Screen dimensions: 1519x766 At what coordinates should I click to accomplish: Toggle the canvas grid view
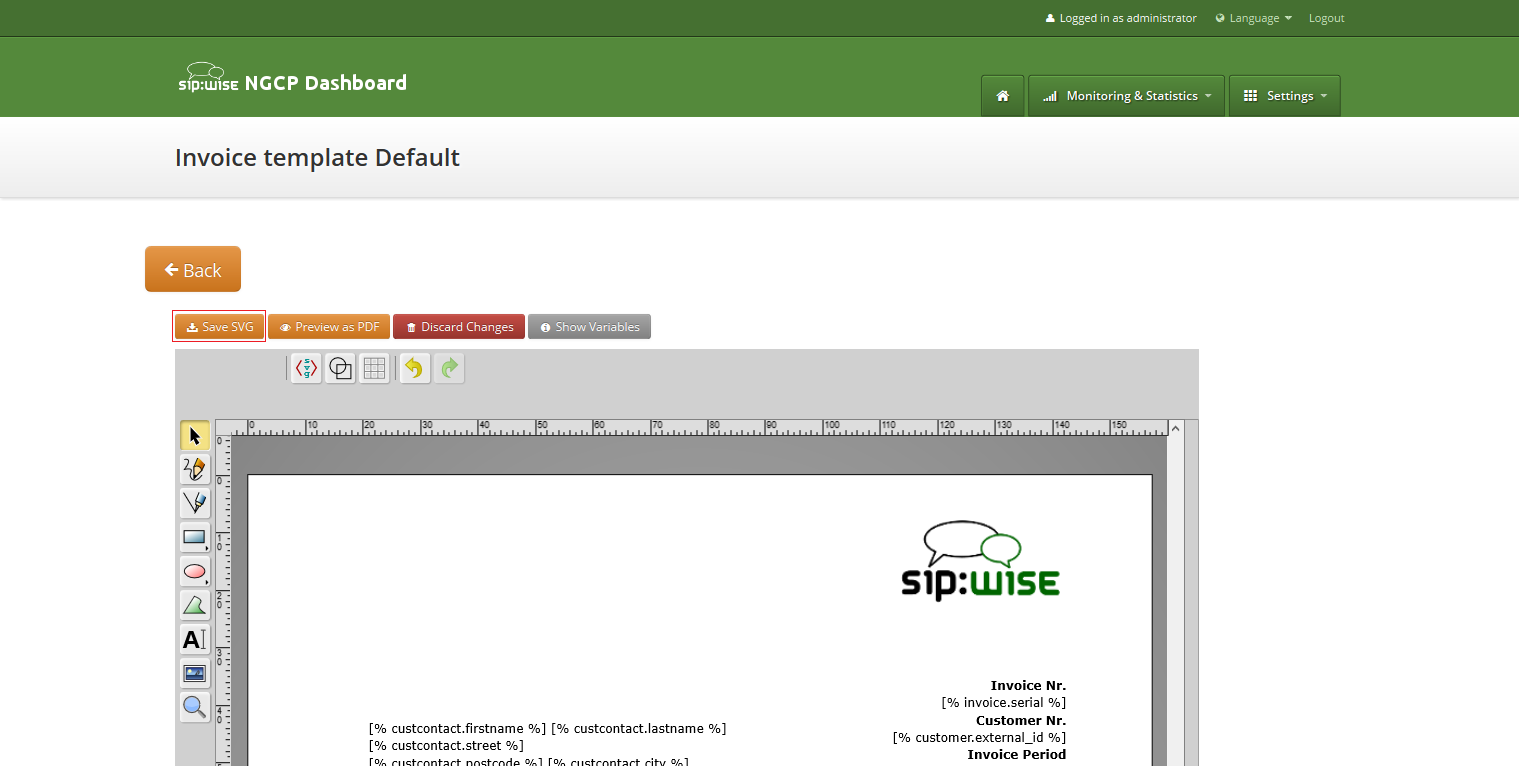[x=373, y=368]
